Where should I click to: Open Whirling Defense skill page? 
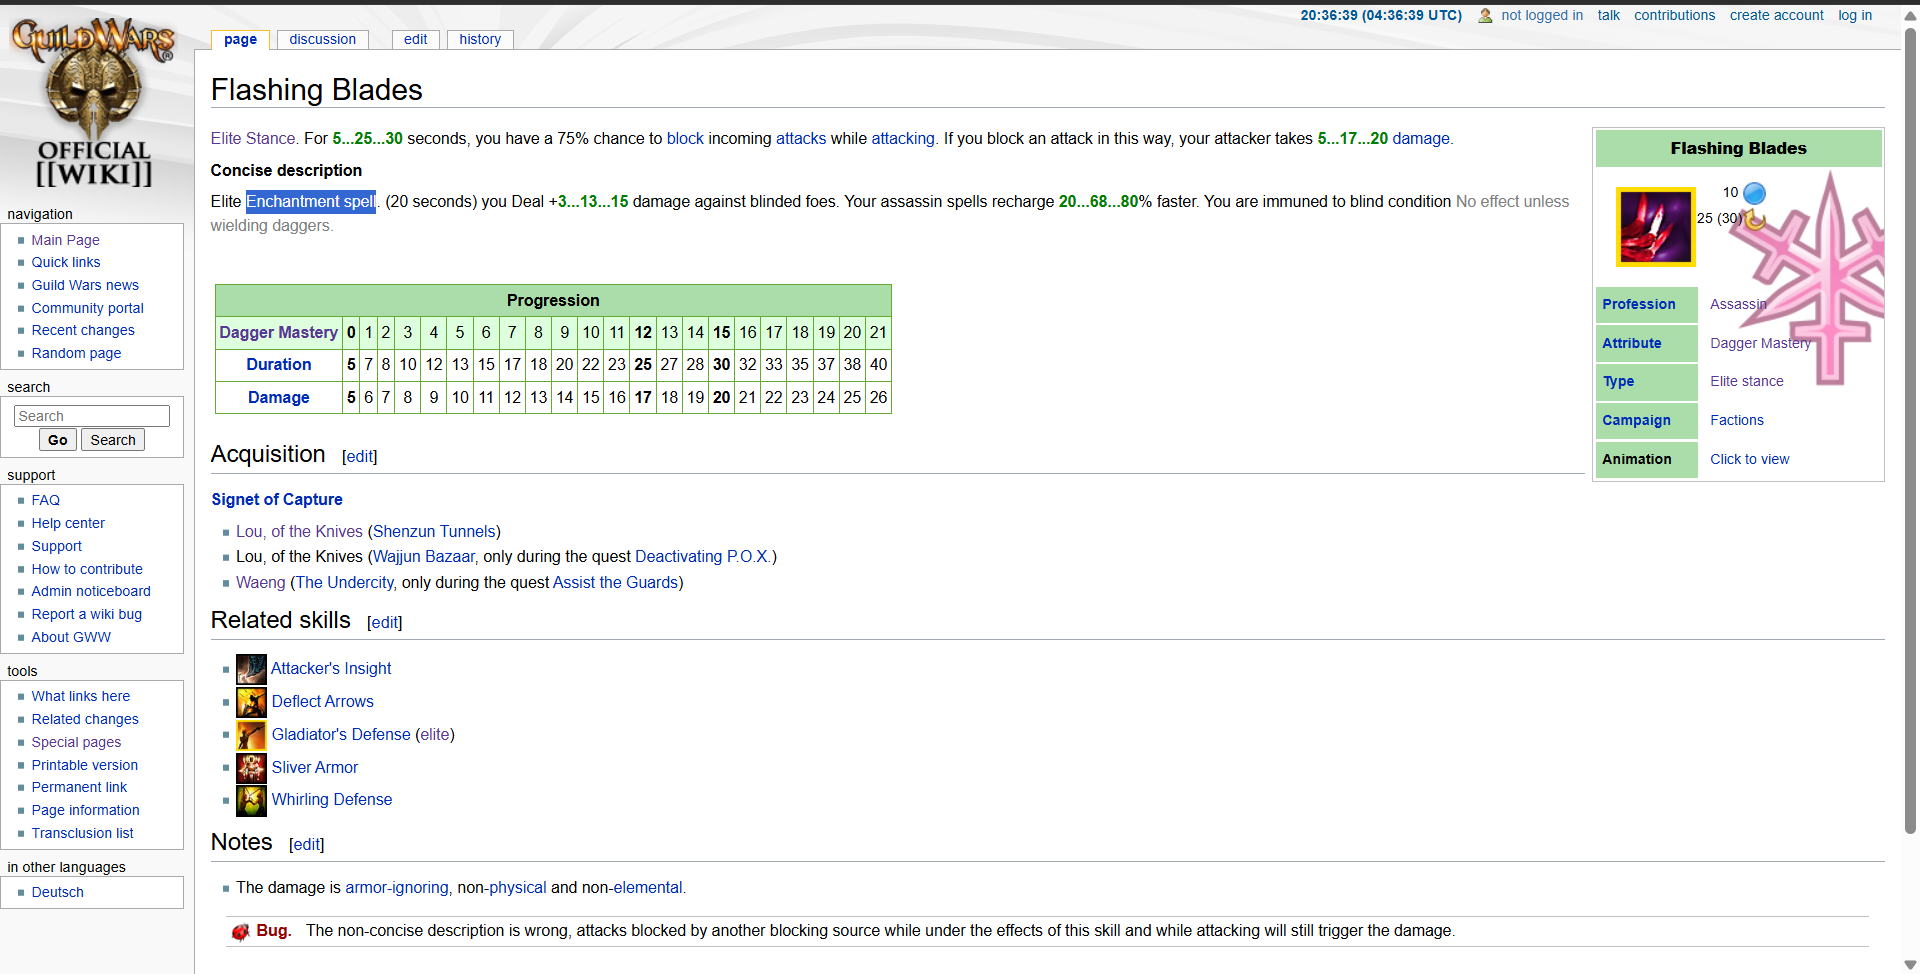point(332,799)
